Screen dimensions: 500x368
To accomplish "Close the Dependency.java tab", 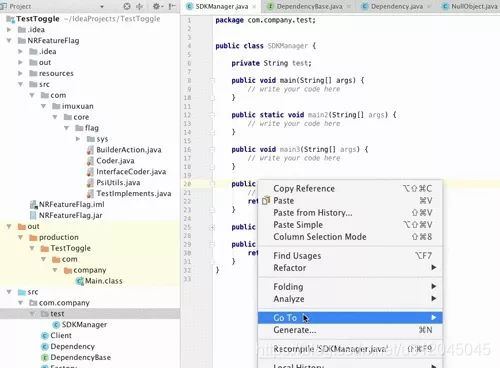I will 429,6.
